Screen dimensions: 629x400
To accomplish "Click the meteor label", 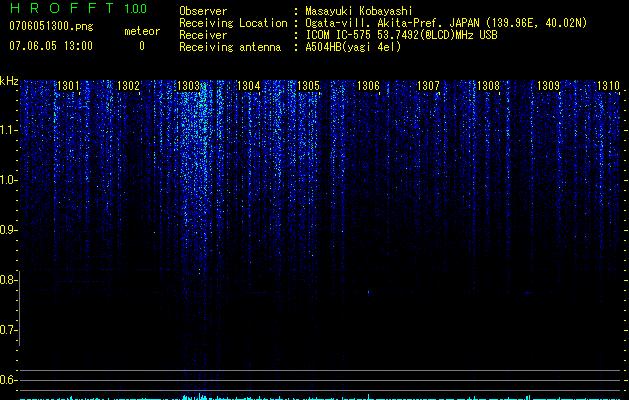I will pyautogui.click(x=142, y=31).
